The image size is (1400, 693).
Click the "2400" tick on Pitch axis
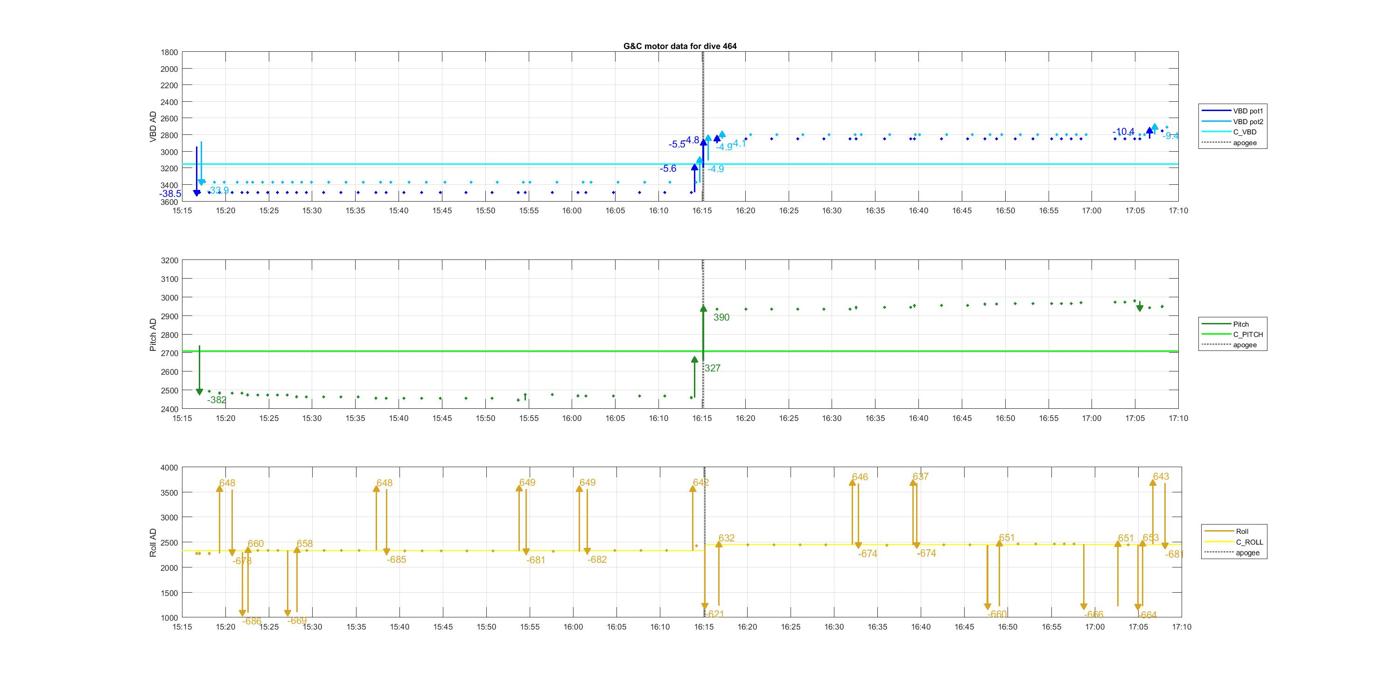click(x=169, y=410)
